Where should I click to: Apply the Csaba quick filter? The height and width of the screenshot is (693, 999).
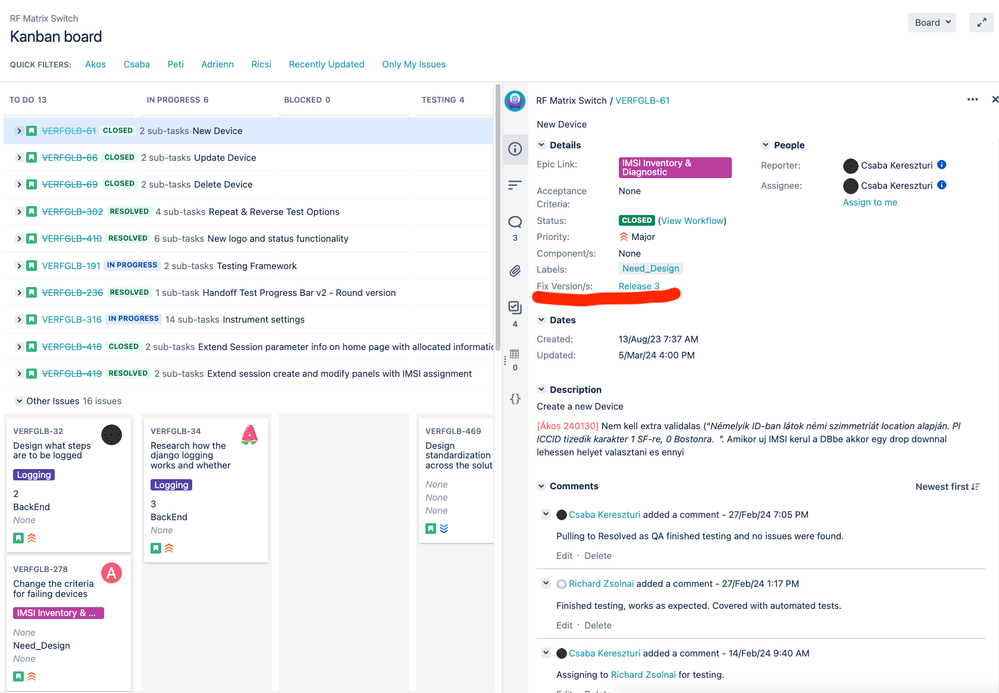(136, 64)
